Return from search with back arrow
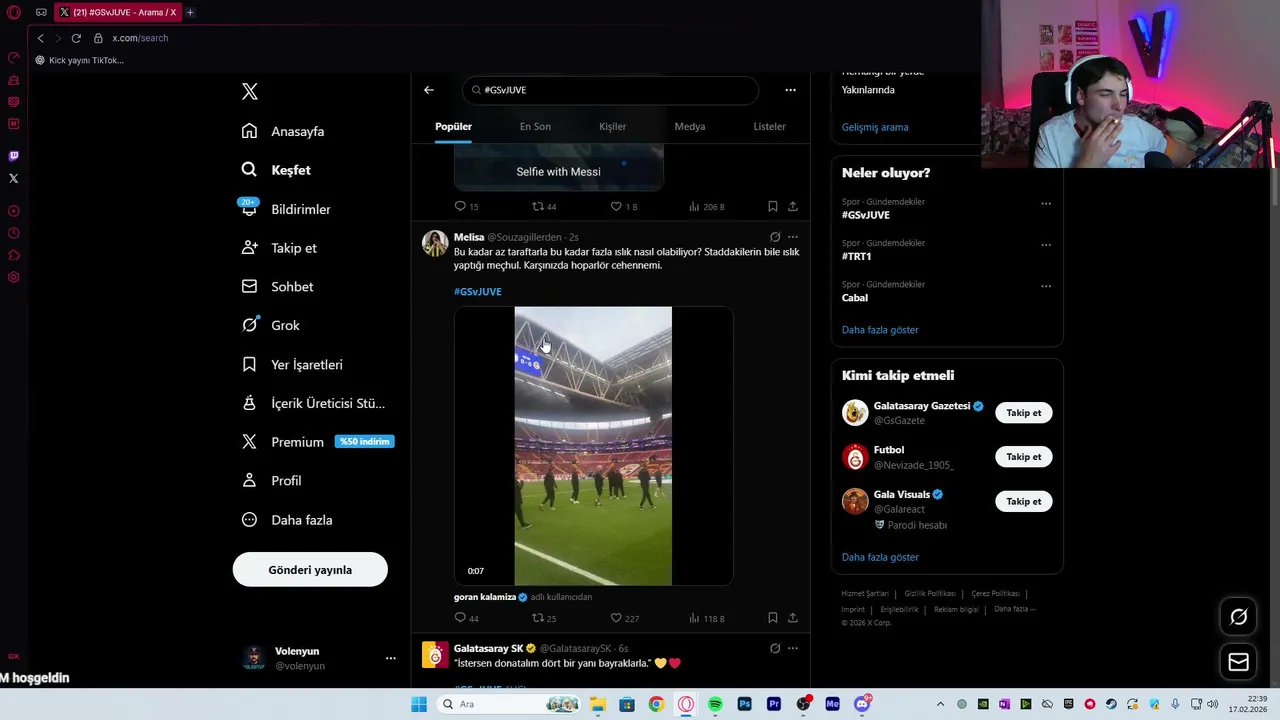Viewport: 1280px width, 720px height. point(429,90)
